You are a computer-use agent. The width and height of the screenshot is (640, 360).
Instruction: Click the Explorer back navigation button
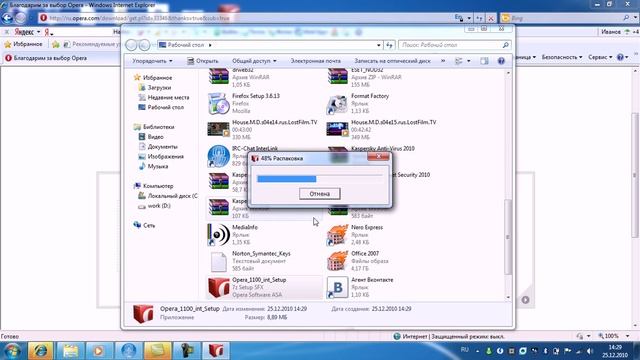point(131,45)
